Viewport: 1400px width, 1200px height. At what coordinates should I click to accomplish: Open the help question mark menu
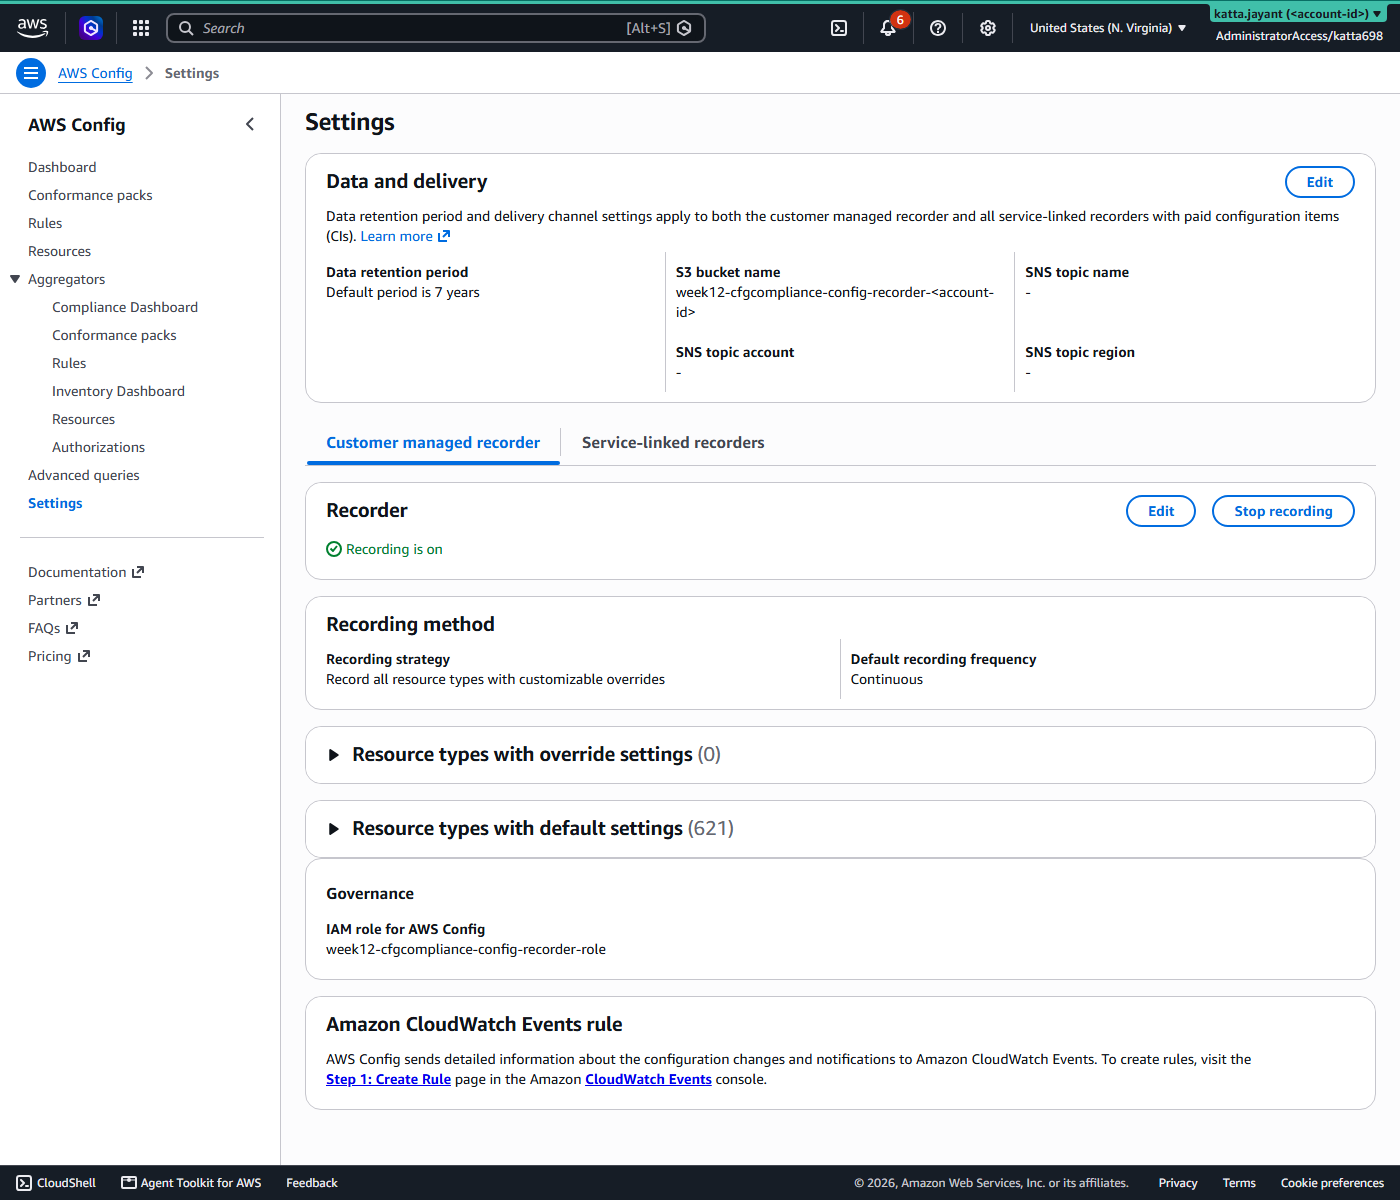938,28
